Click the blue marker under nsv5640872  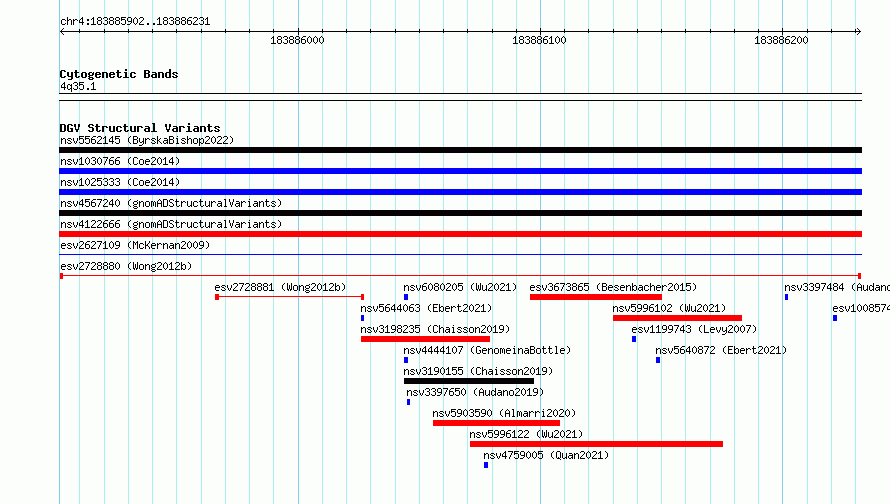(x=658, y=360)
